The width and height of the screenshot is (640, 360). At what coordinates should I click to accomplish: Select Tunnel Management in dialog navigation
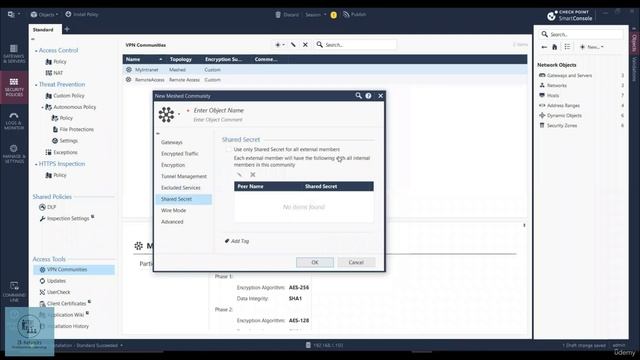coord(184,176)
